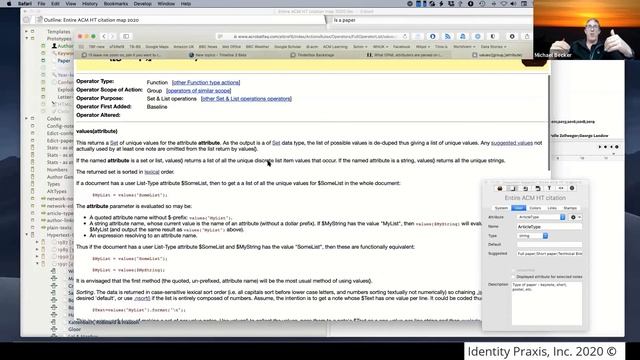Open the Type dropdown set to string
Screen dimensions: 640x360
pos(532,236)
